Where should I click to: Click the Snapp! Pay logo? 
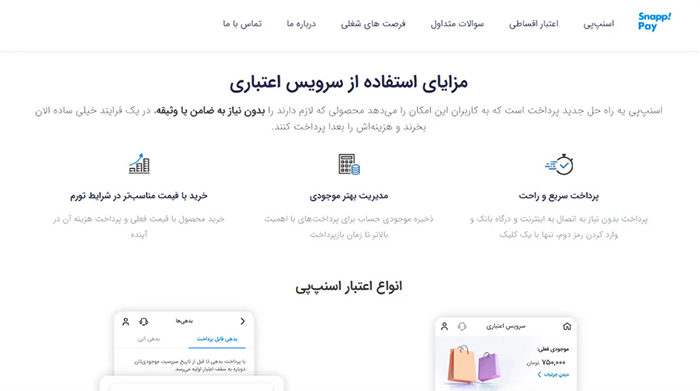(654, 21)
